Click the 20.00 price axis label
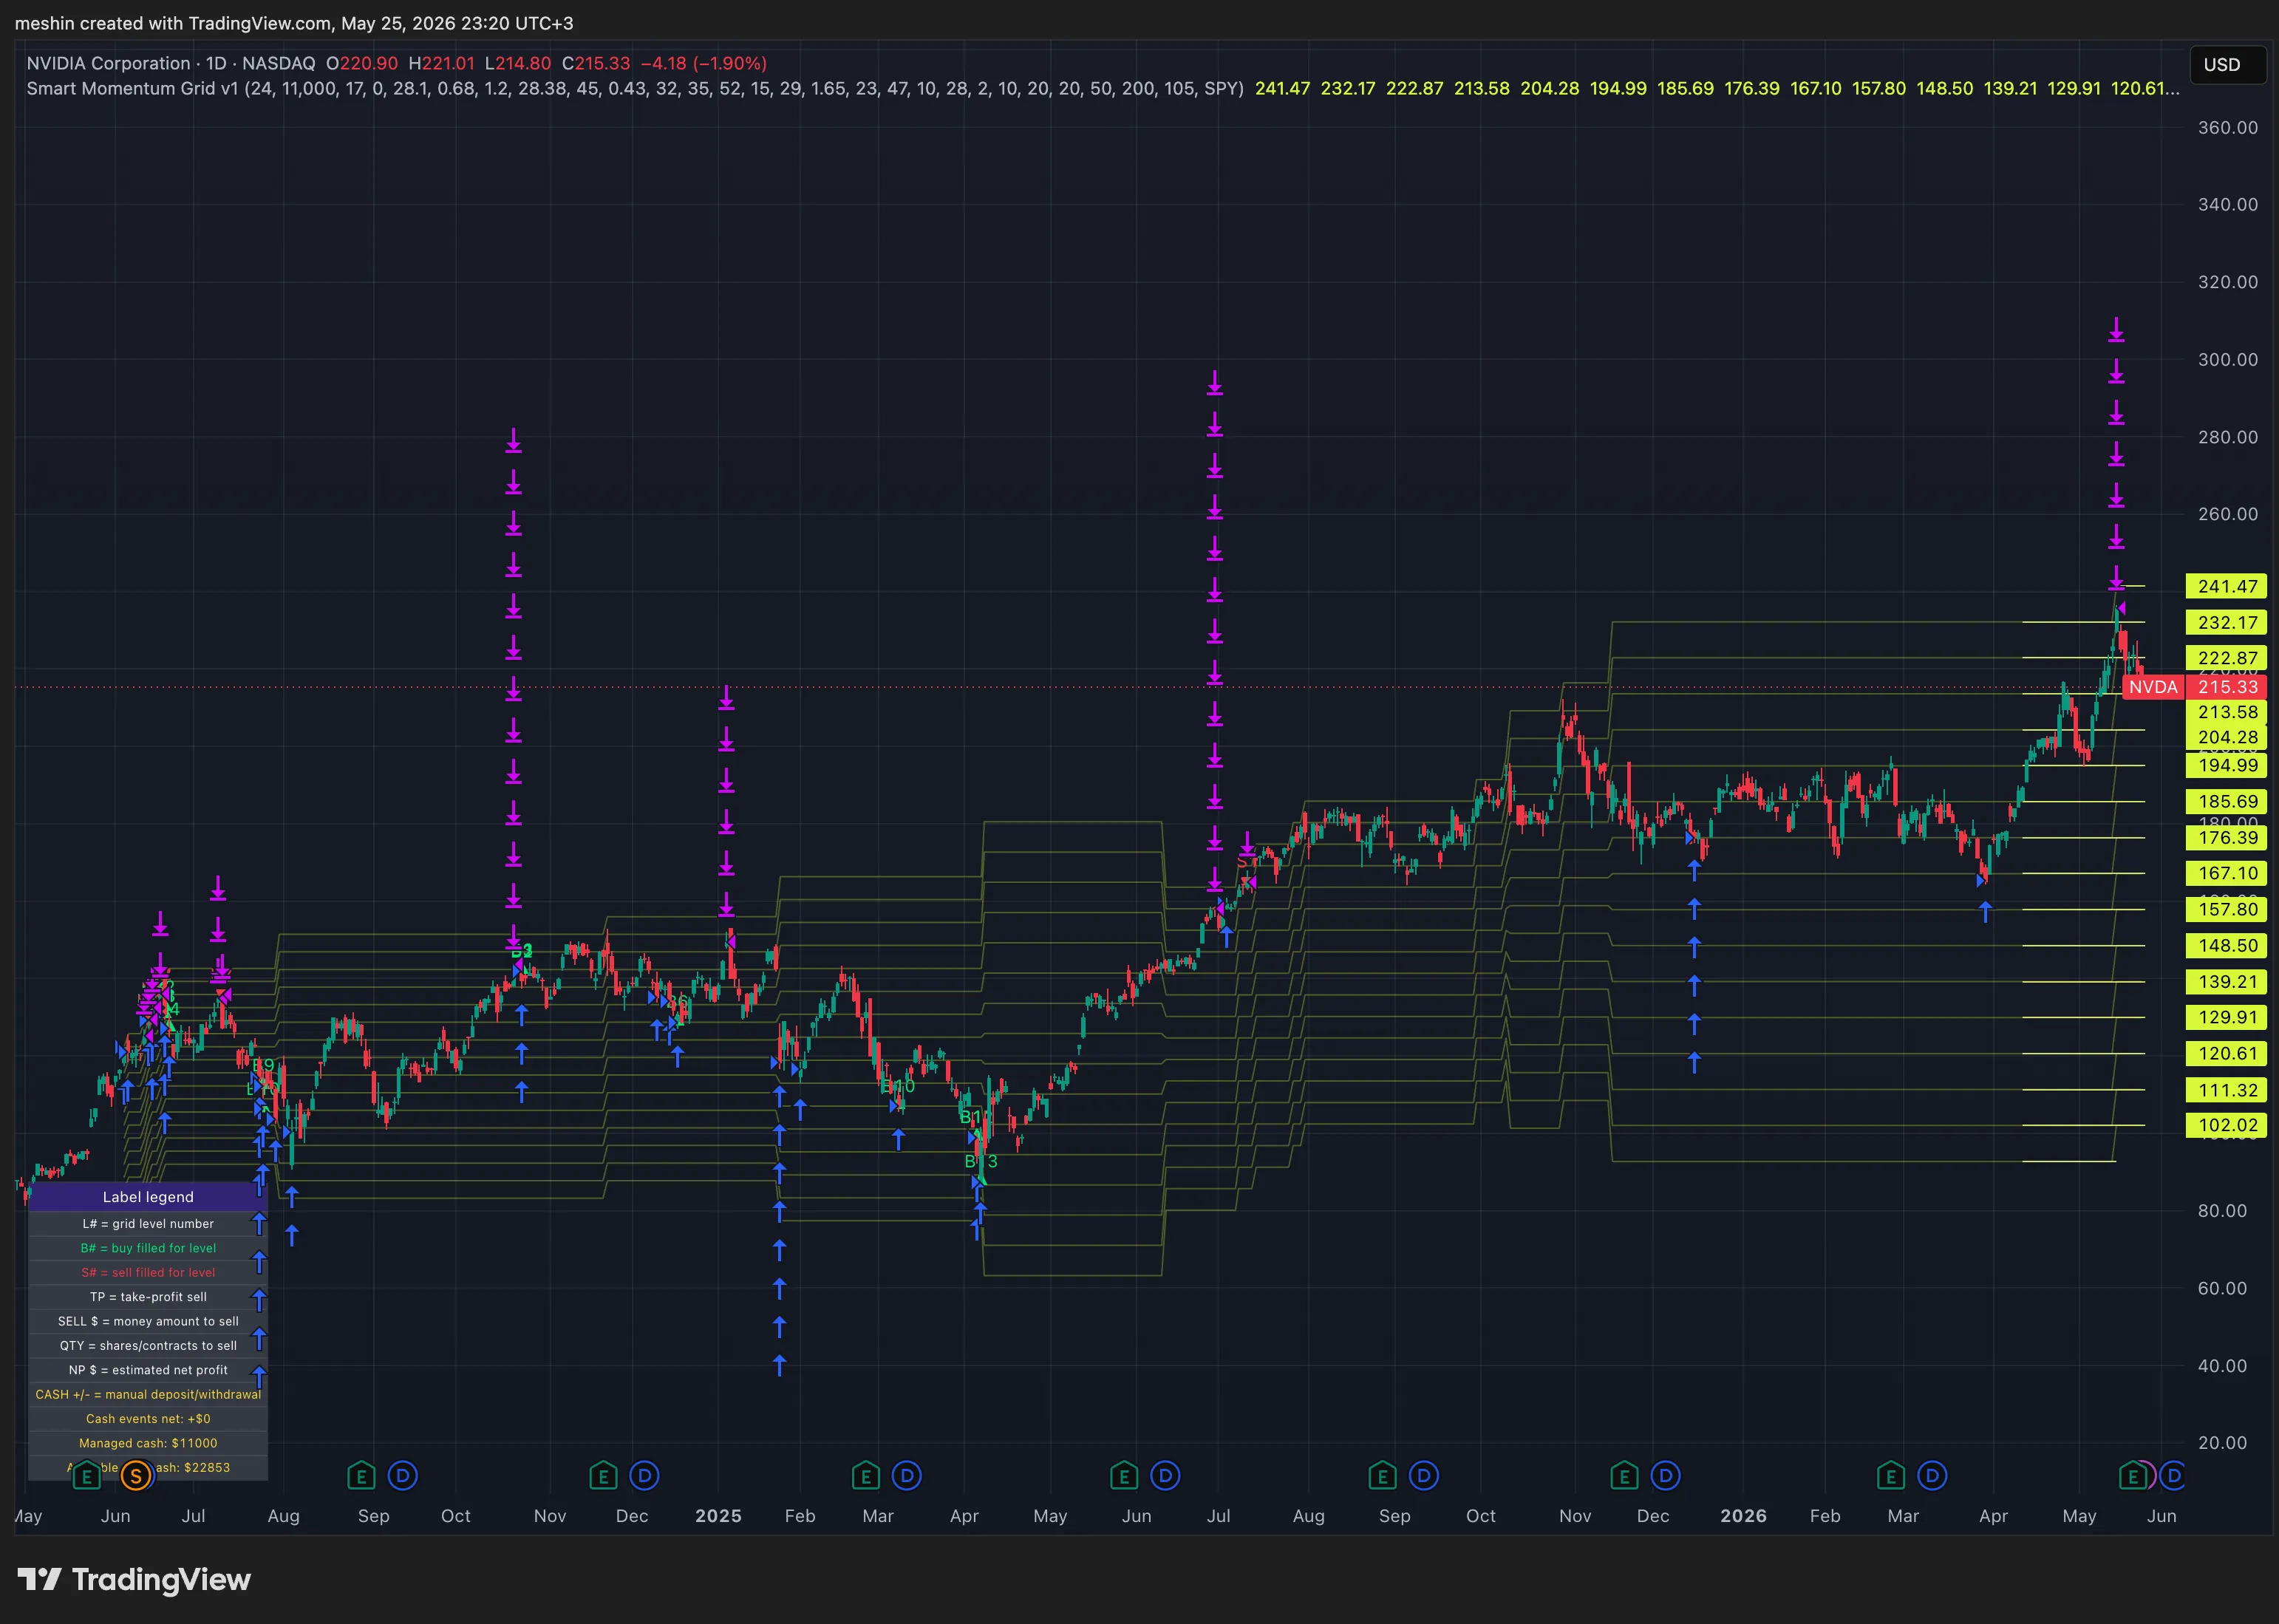This screenshot has width=2279, height=1624. (x=2222, y=1442)
